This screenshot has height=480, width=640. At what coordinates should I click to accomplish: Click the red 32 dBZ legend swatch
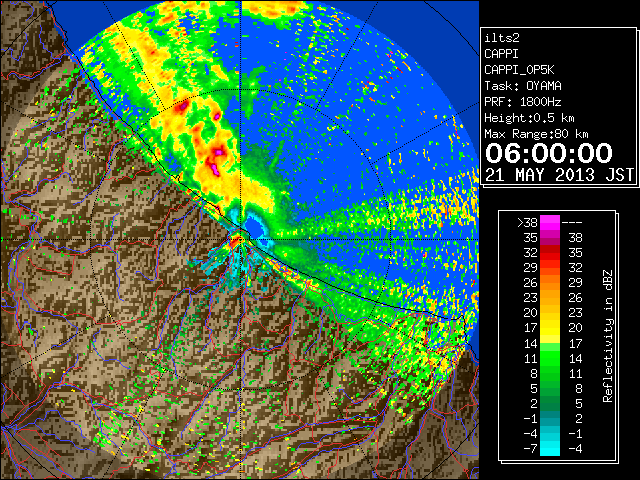click(550, 253)
